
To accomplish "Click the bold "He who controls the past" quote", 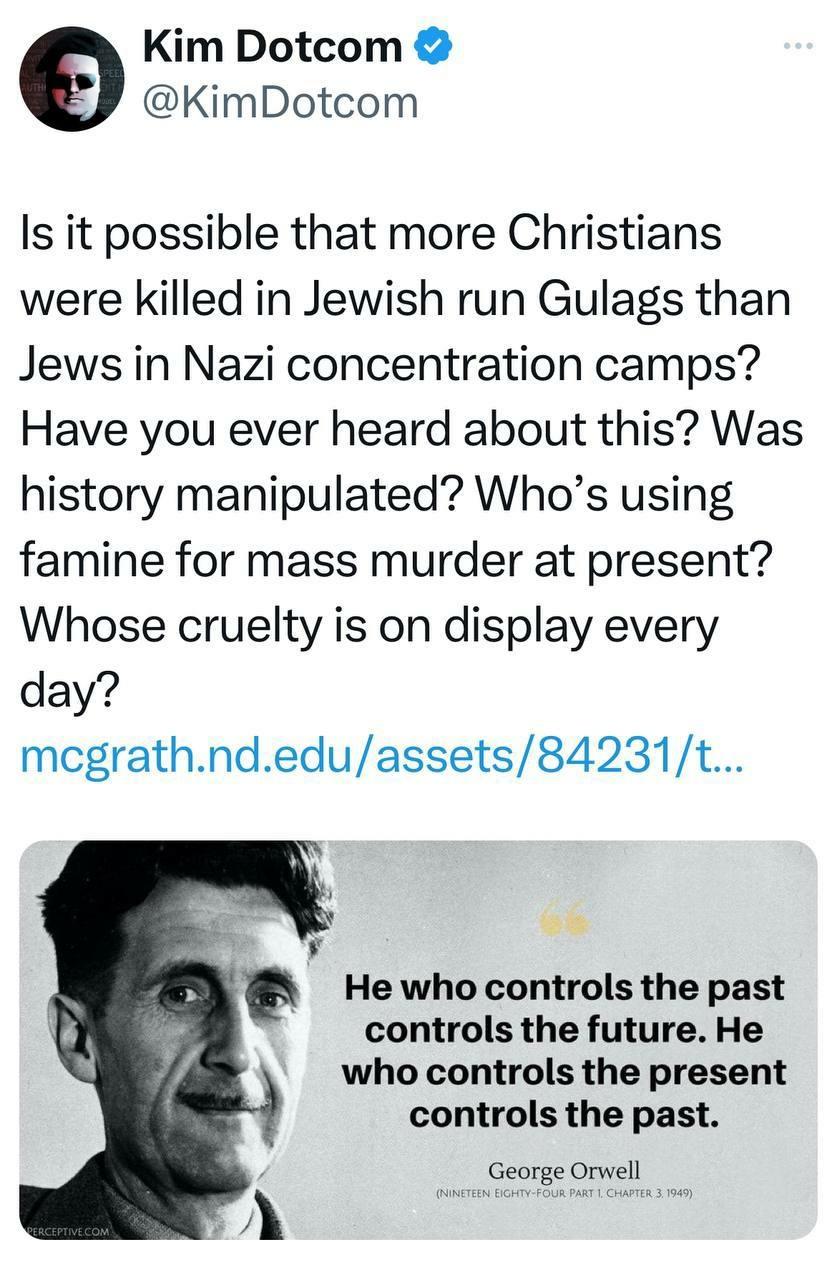I will (x=564, y=988).
